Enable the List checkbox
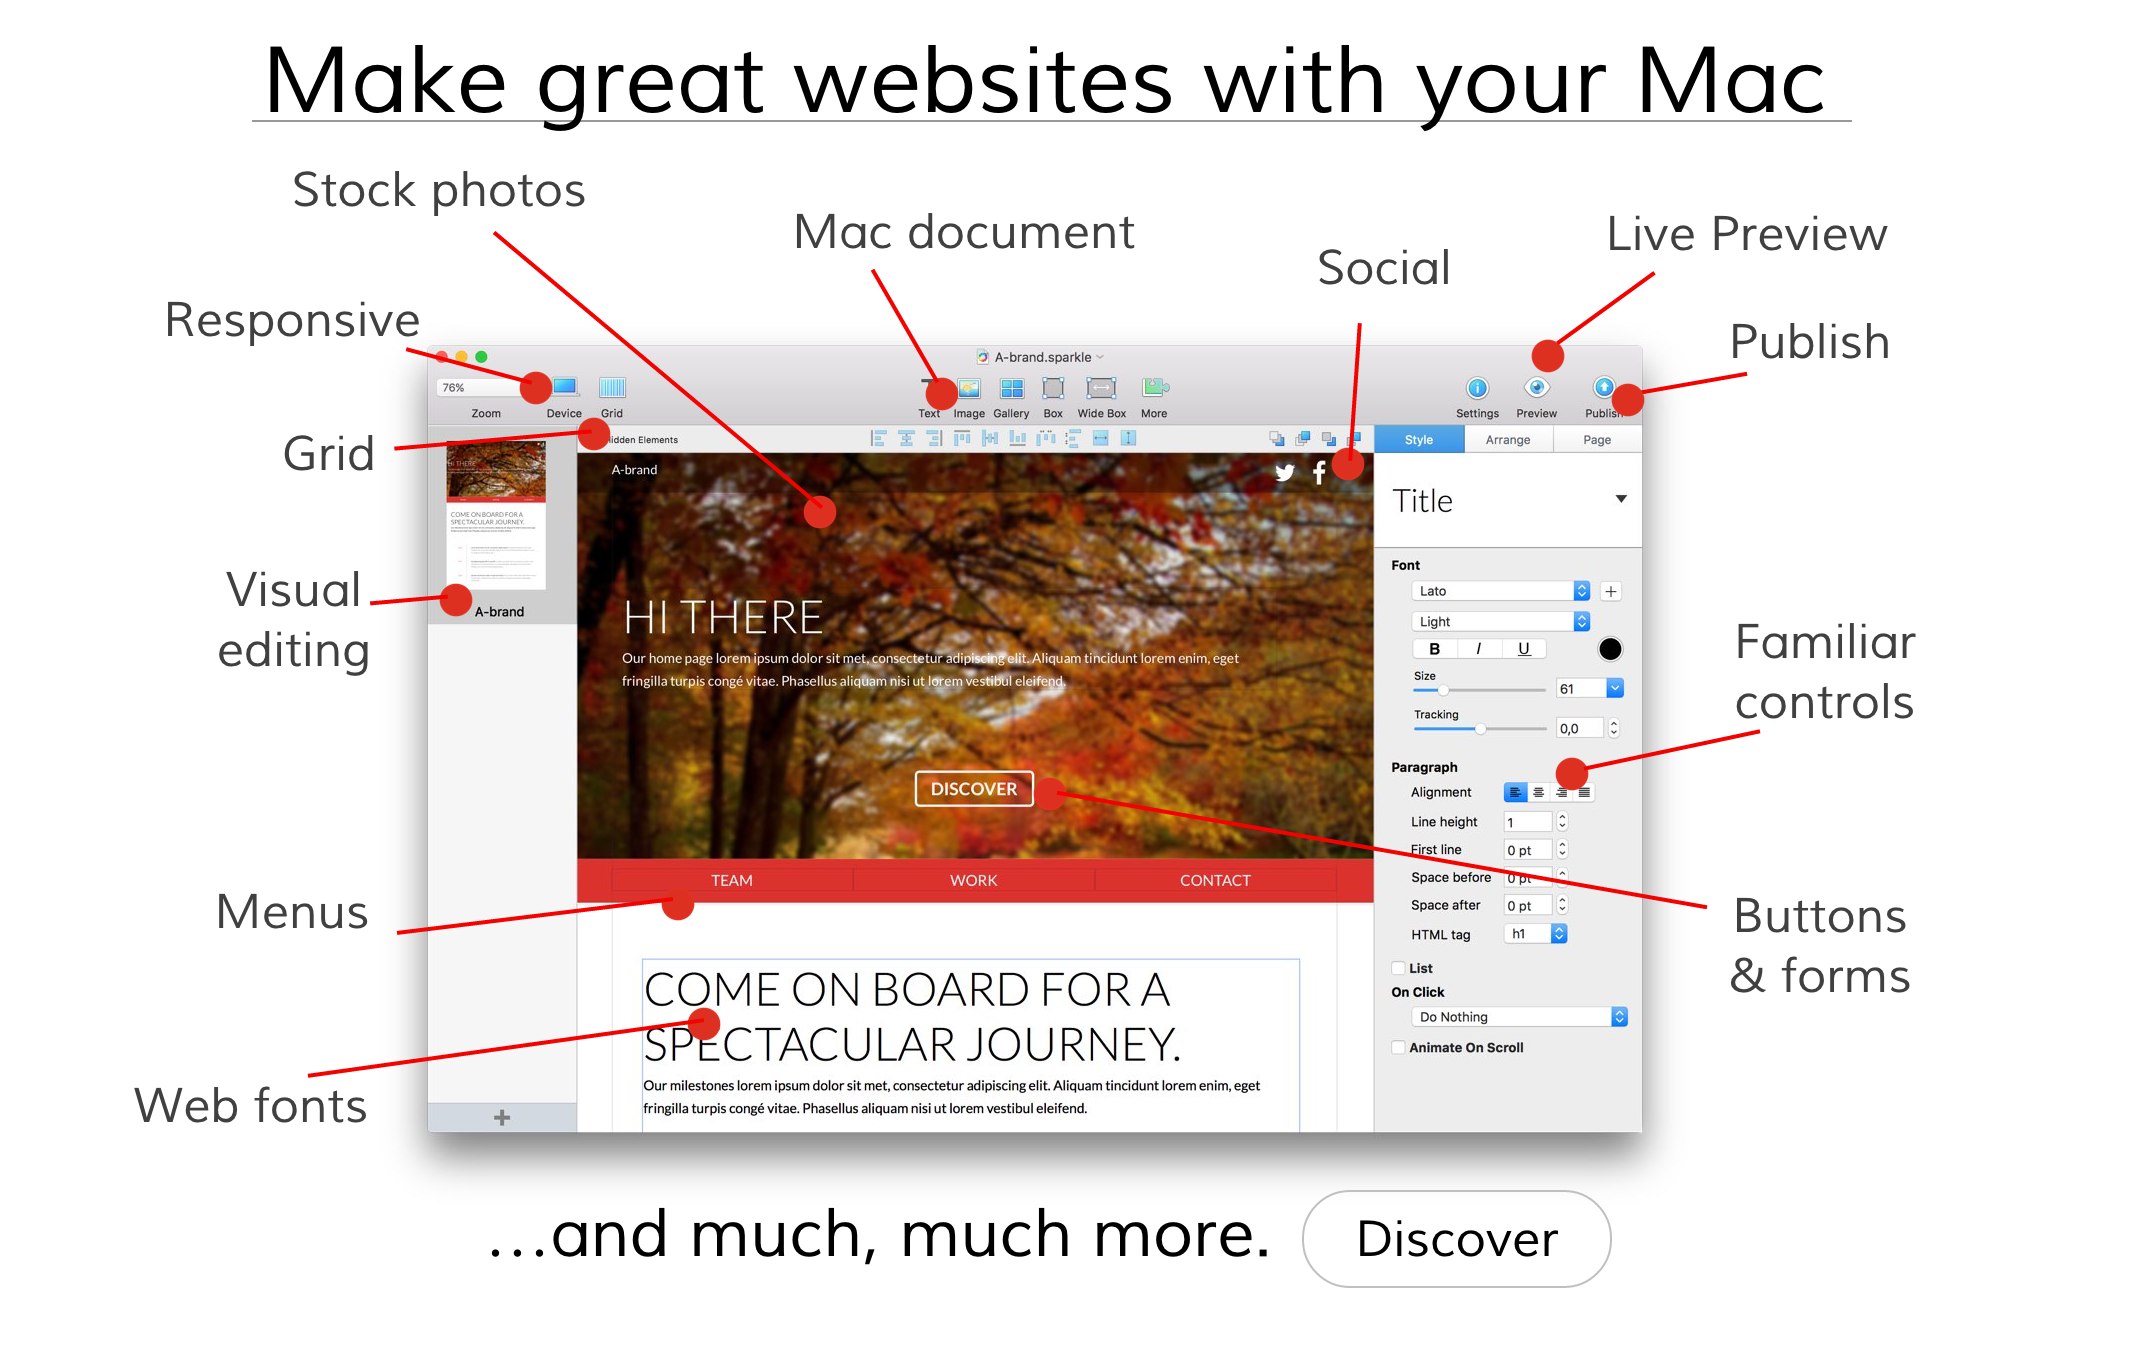Image resolution: width=2142 pixels, height=1350 pixels. pyautogui.click(x=1398, y=968)
